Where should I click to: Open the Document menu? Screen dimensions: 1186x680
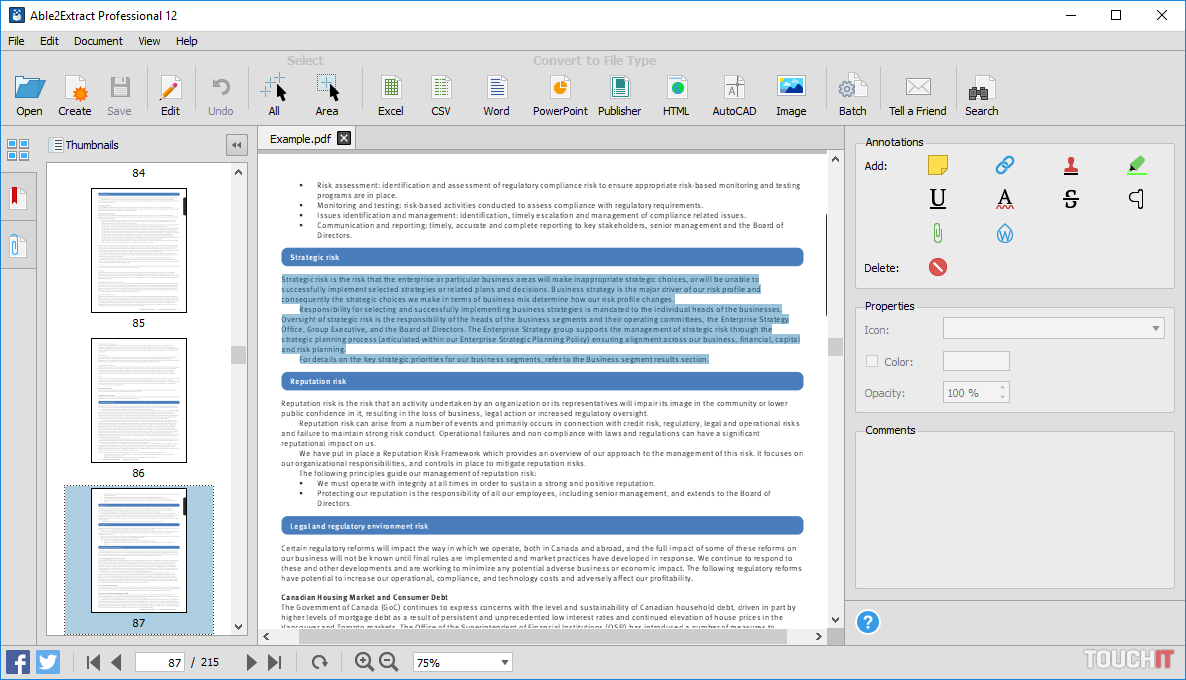(98, 41)
